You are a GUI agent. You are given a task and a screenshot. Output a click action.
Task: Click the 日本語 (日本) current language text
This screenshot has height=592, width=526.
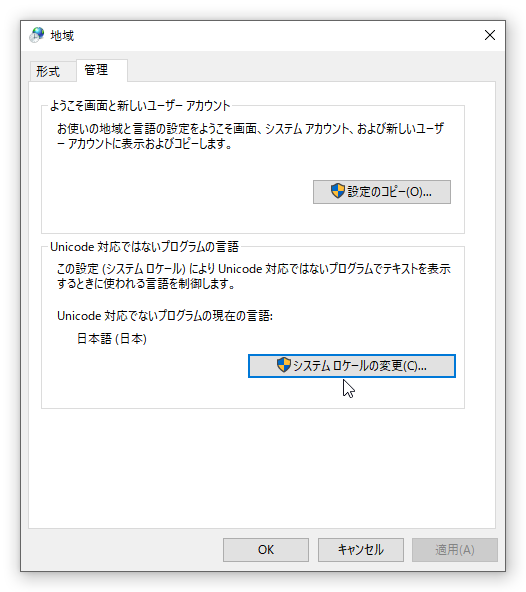[x=112, y=339]
